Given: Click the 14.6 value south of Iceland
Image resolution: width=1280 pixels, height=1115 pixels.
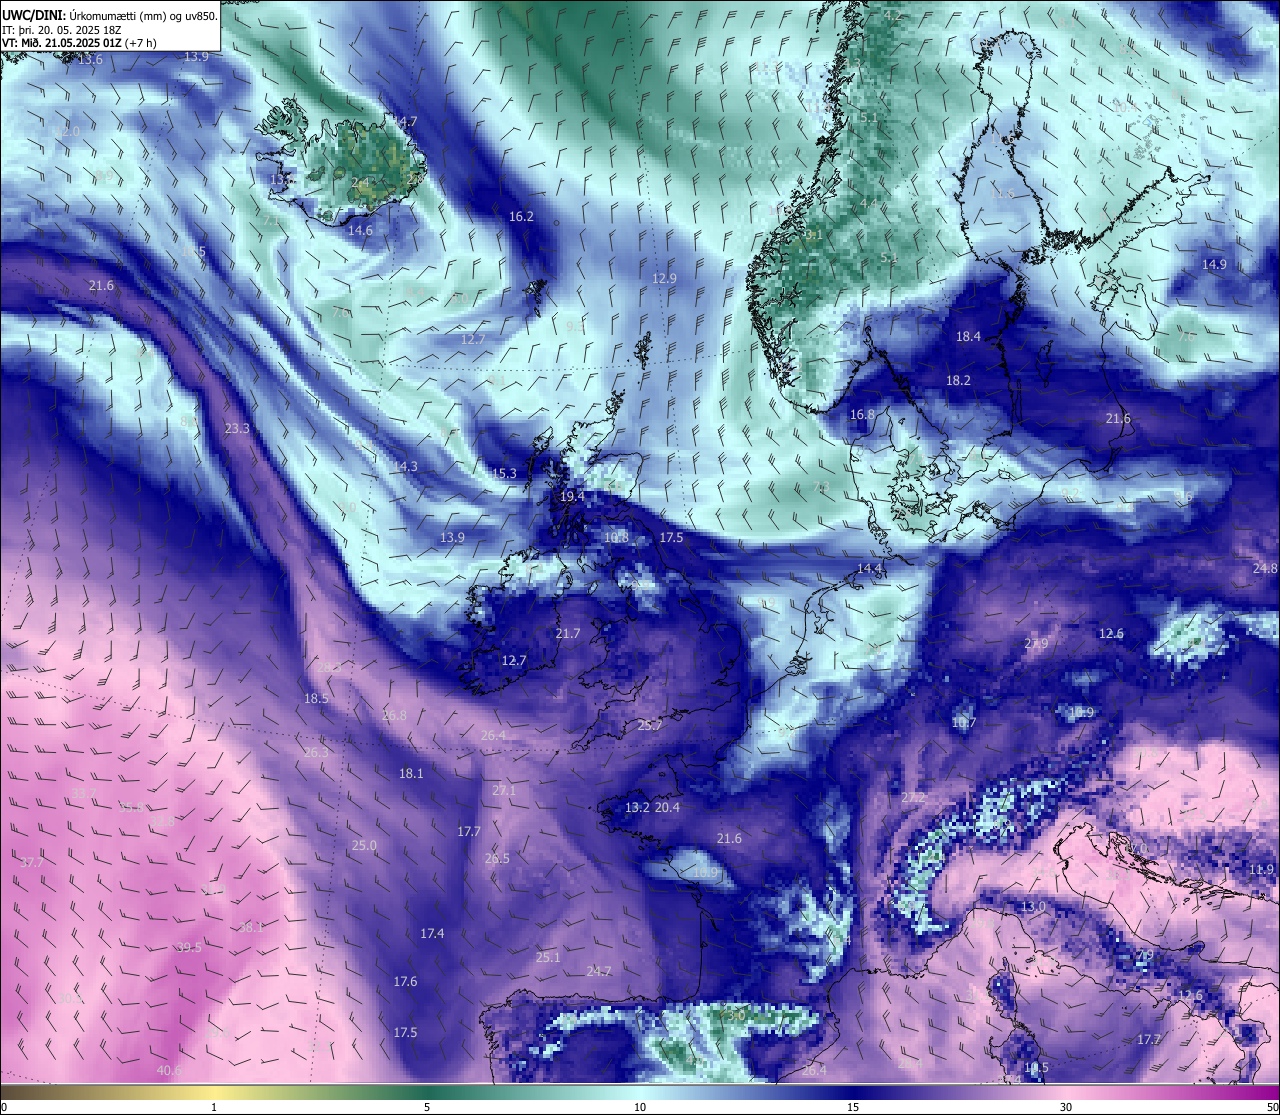Looking at the screenshot, I should [360, 230].
